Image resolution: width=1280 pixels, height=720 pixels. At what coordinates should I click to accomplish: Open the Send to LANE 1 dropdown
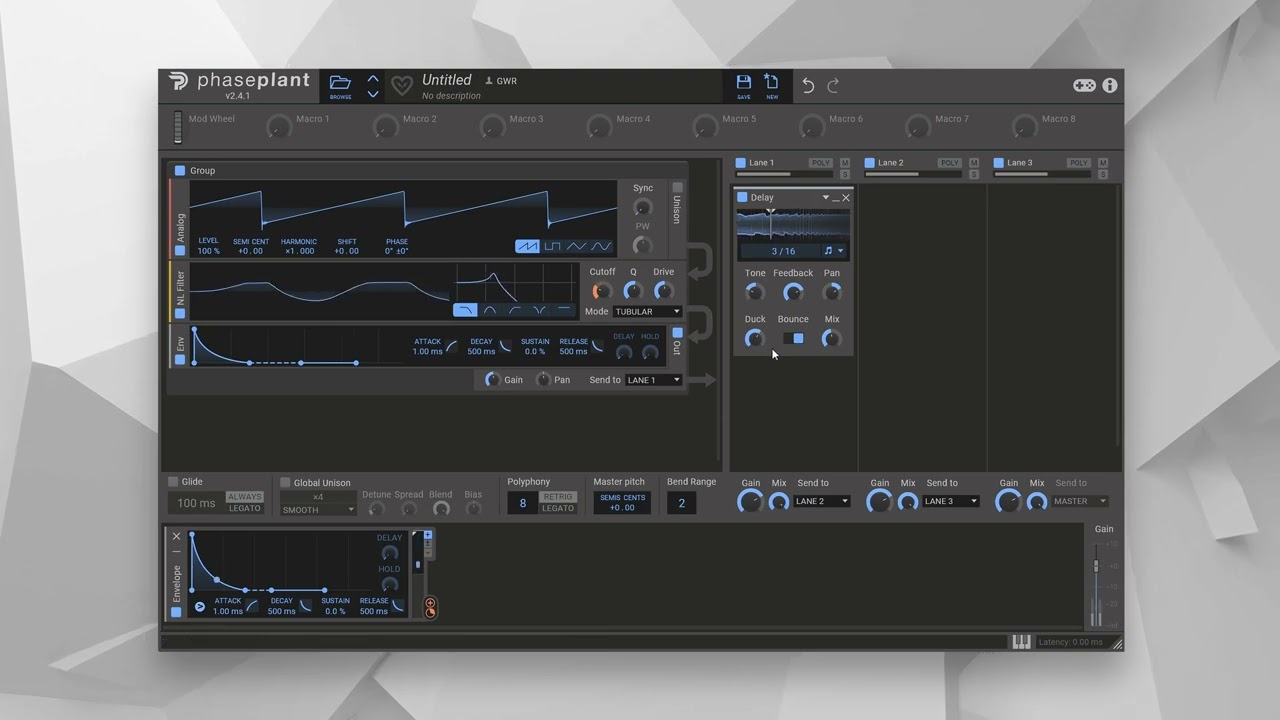point(653,380)
